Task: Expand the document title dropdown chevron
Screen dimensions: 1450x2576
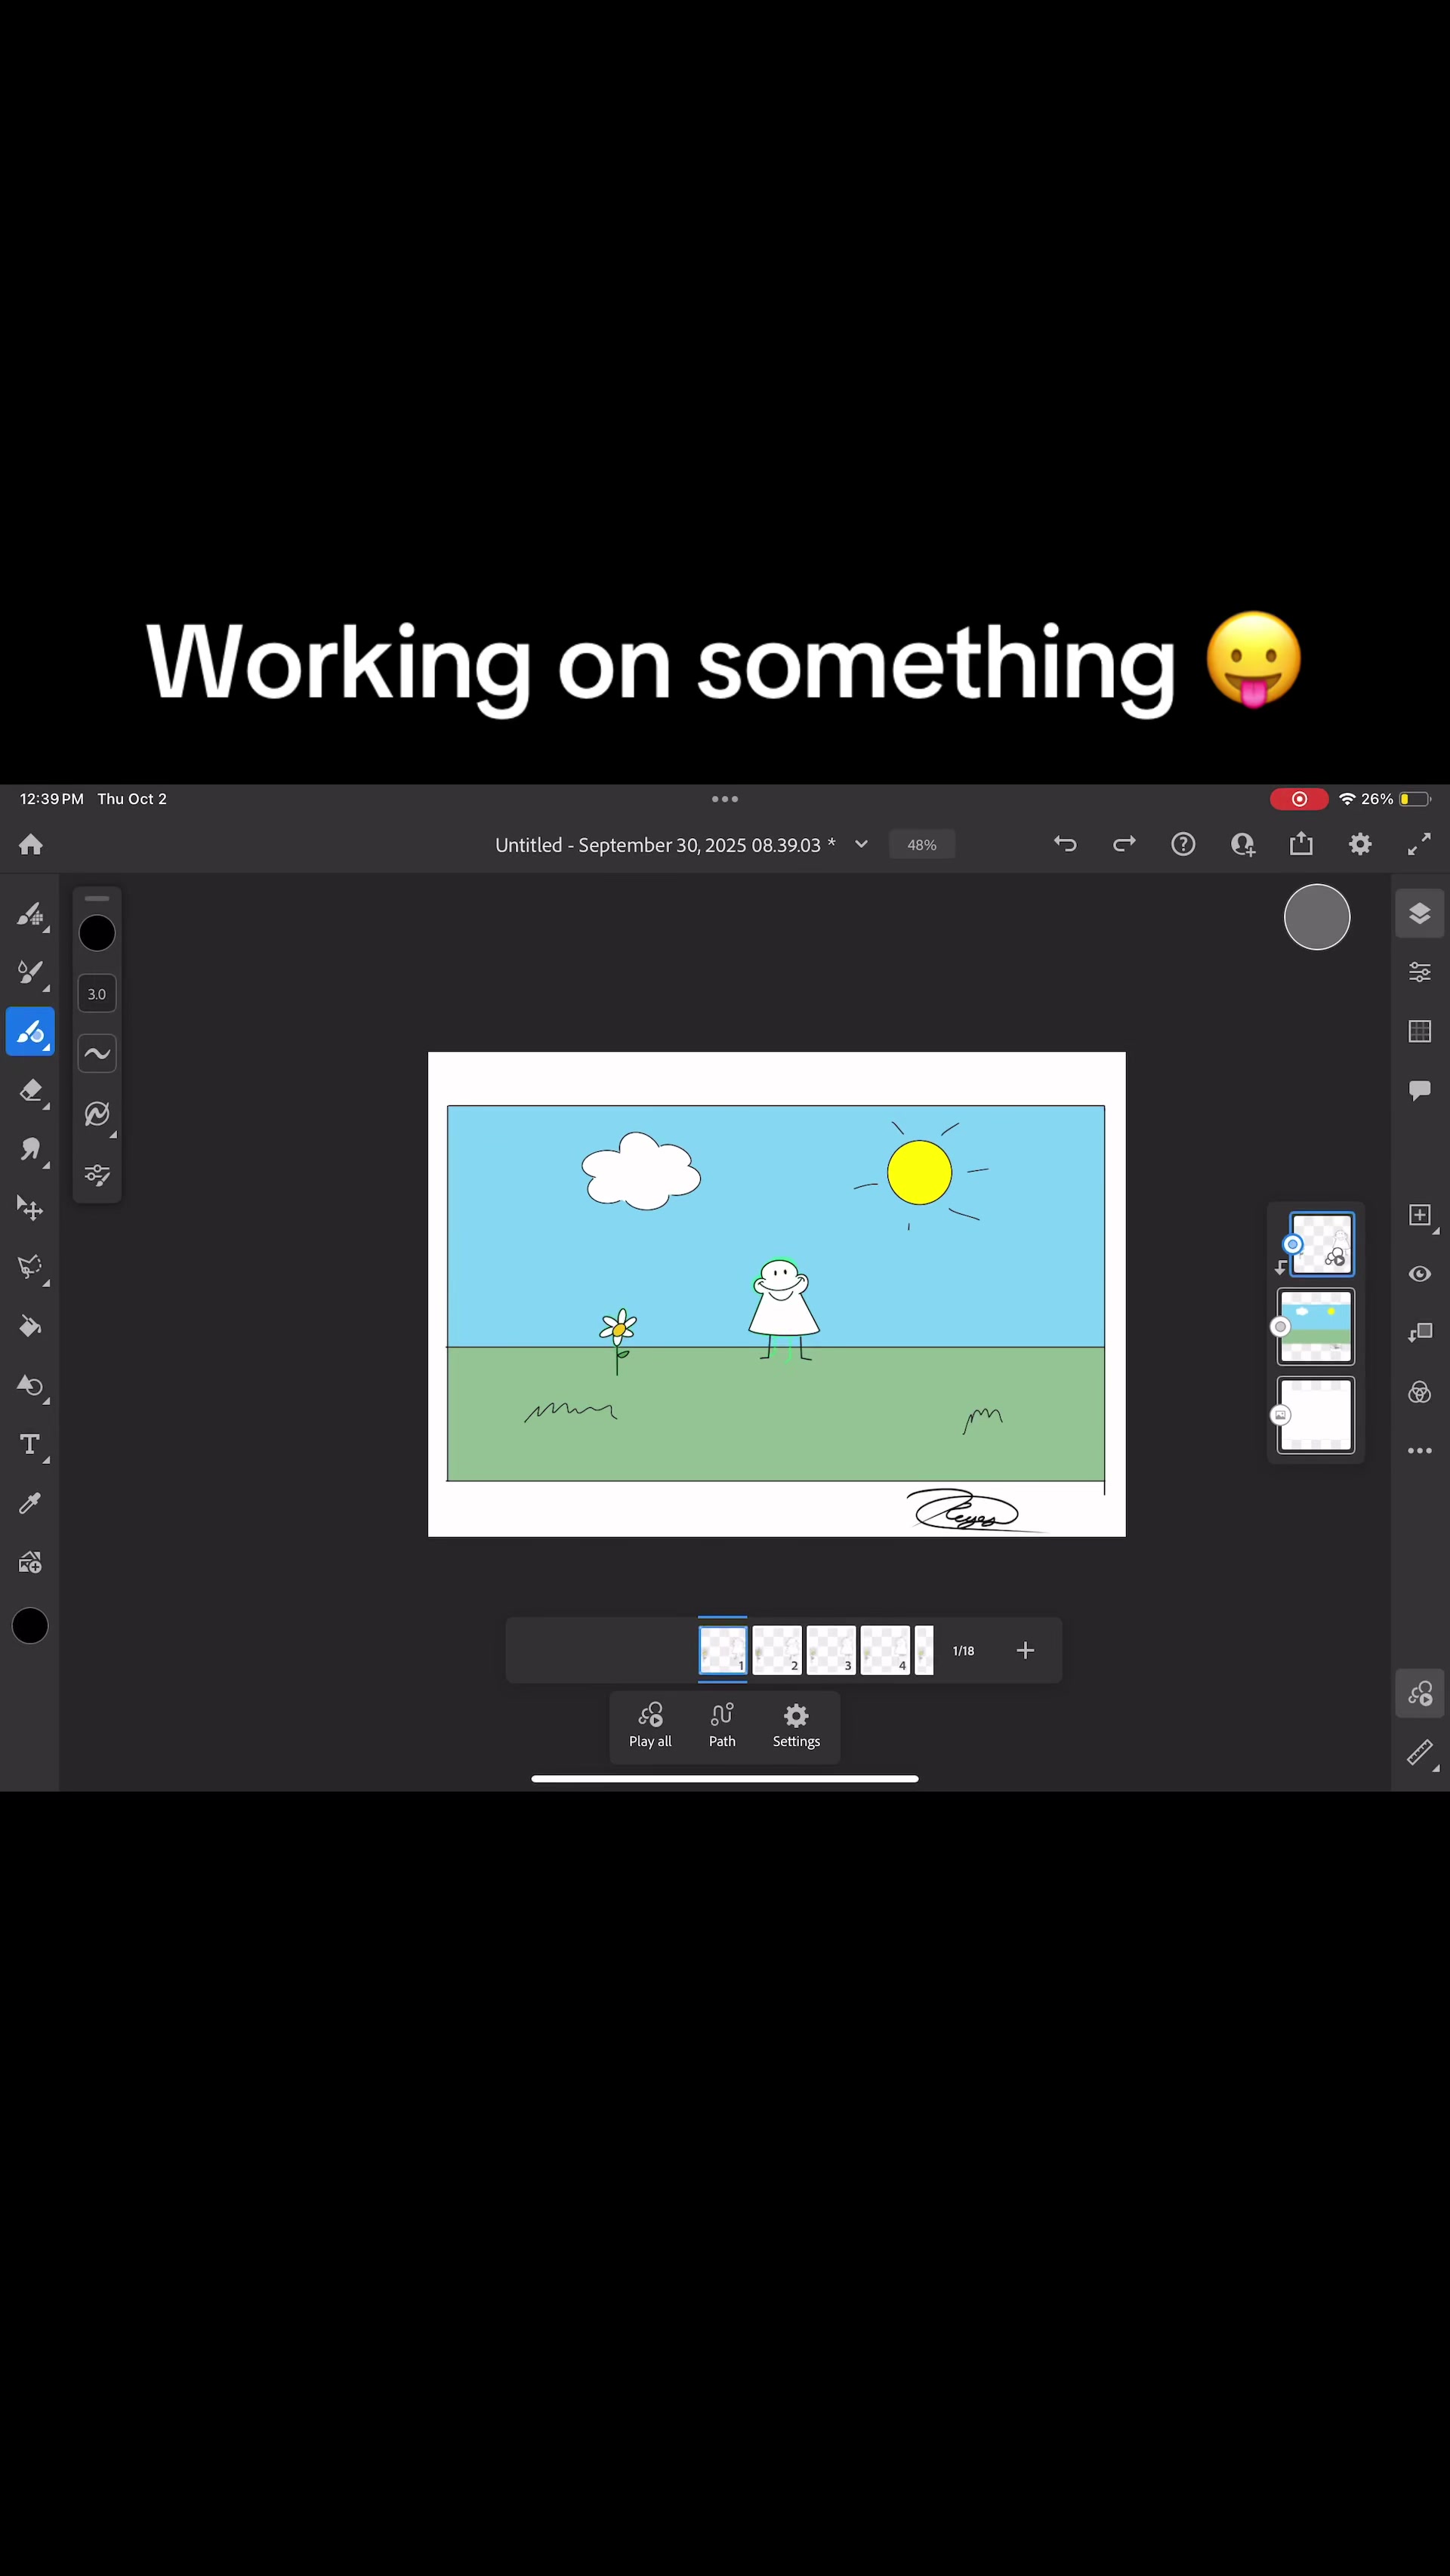Action: point(861,845)
